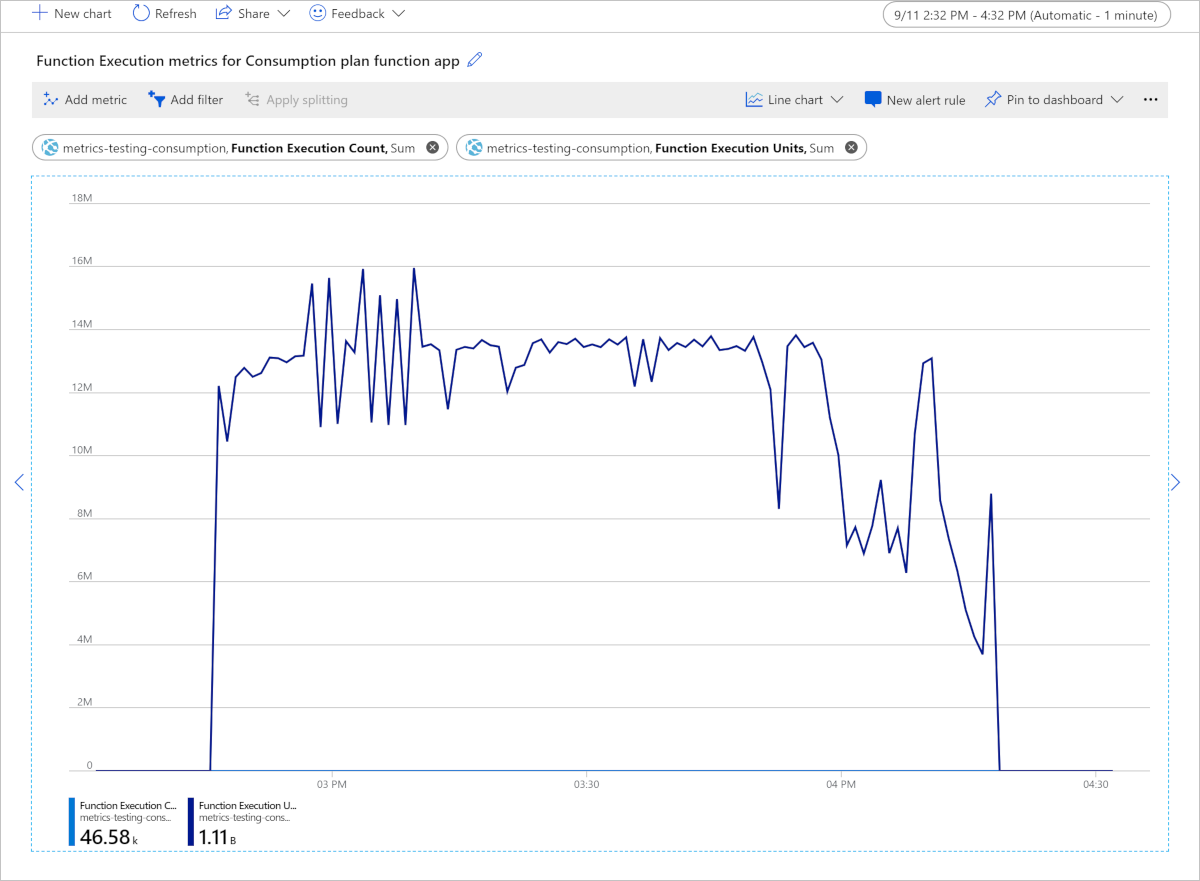The height and width of the screenshot is (881, 1200).
Task: Click New chart in the top bar
Action: tap(70, 13)
